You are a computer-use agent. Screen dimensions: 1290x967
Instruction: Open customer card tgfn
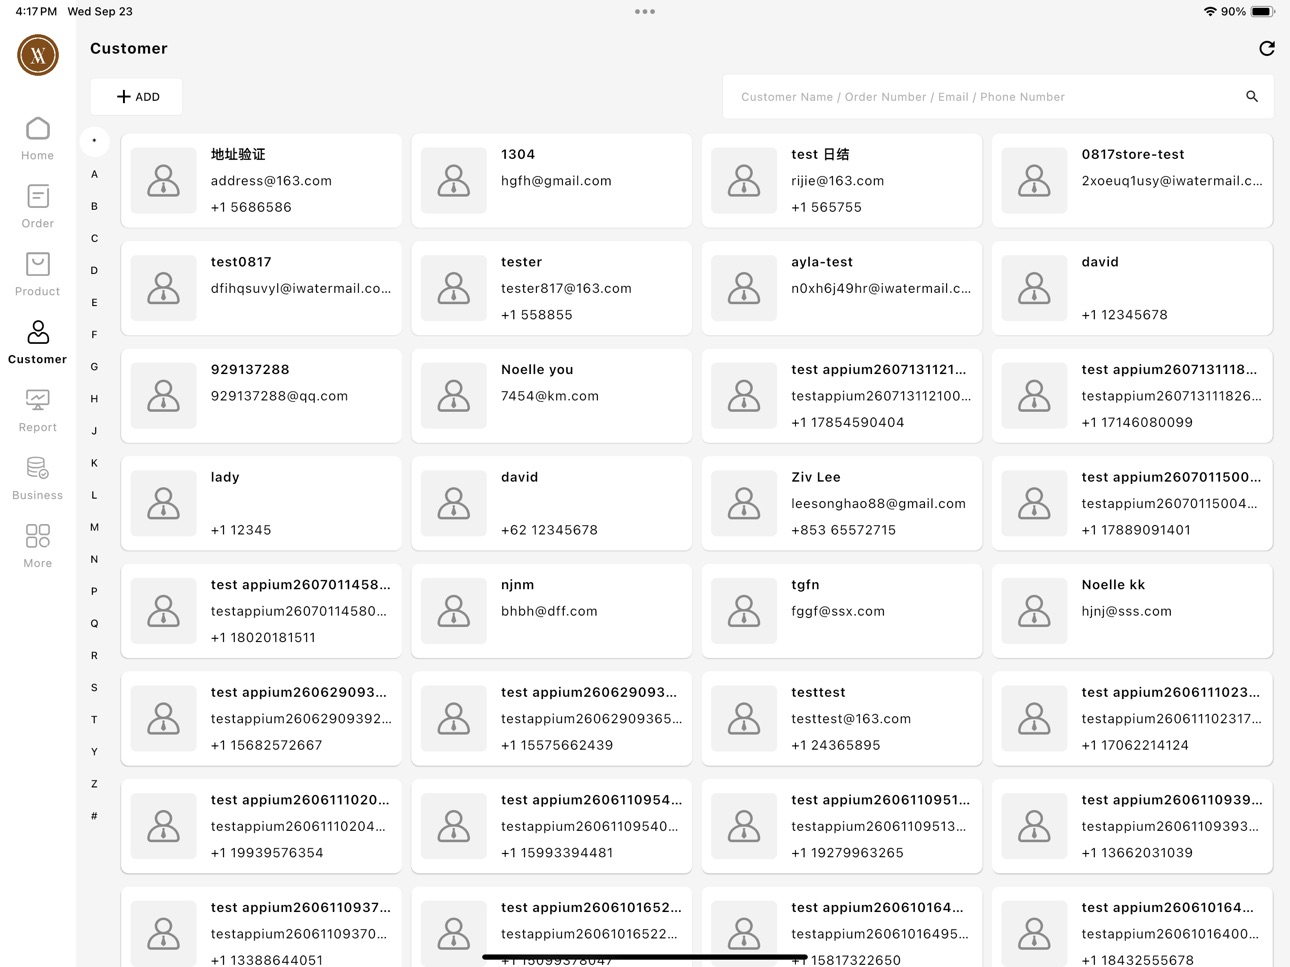pyautogui.click(x=842, y=611)
